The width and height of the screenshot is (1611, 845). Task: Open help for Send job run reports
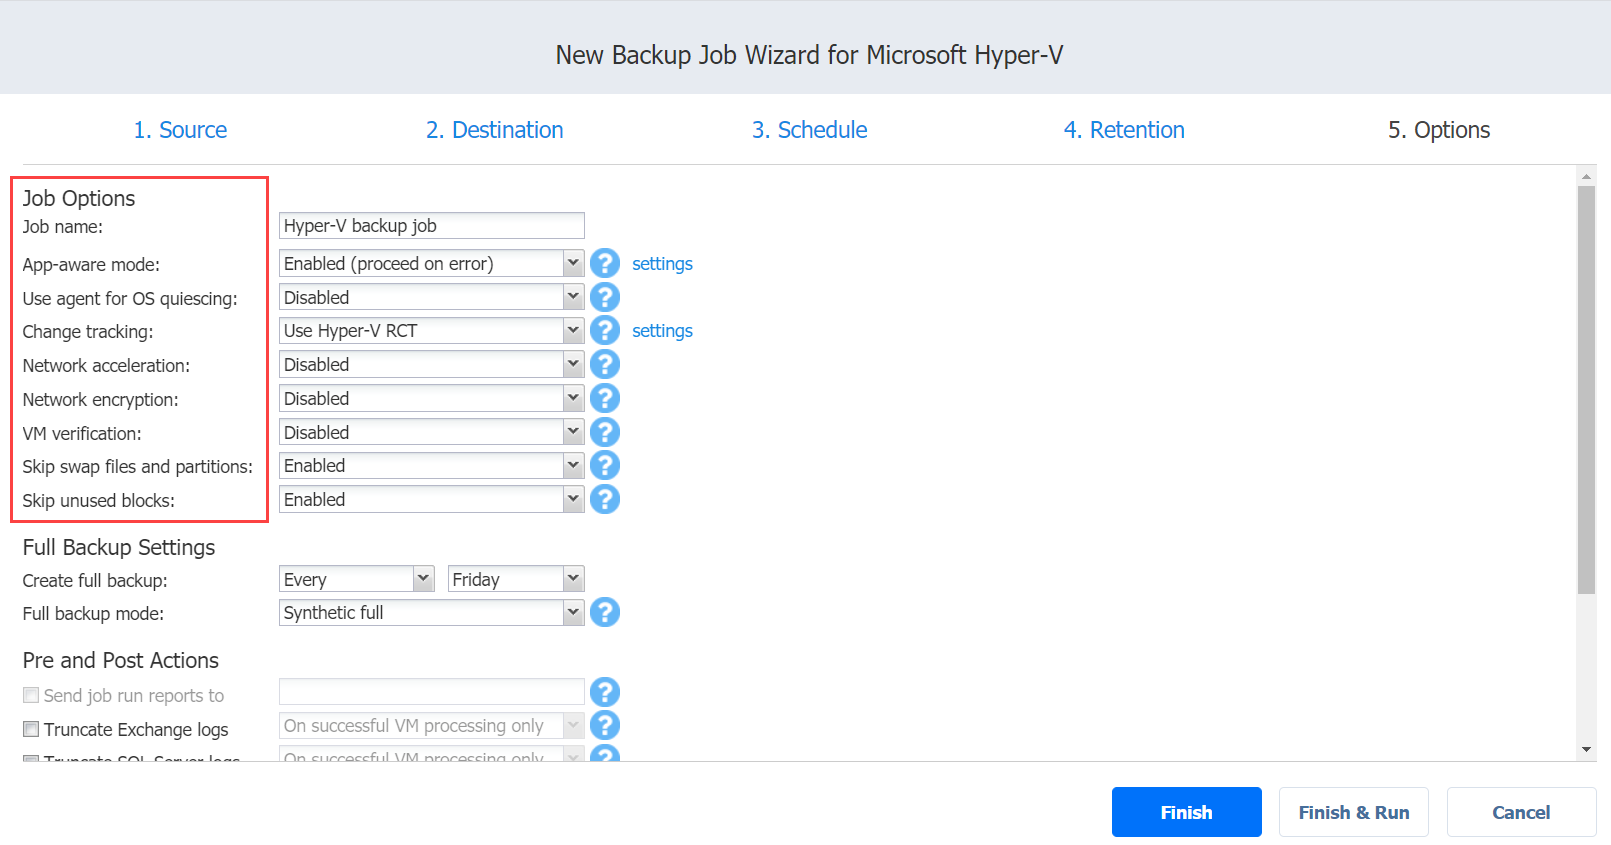click(x=605, y=692)
